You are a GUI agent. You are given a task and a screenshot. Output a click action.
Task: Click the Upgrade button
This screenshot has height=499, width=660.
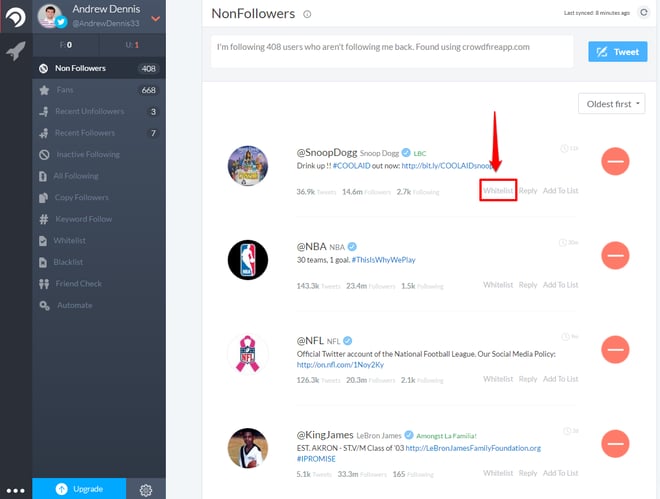point(79,488)
